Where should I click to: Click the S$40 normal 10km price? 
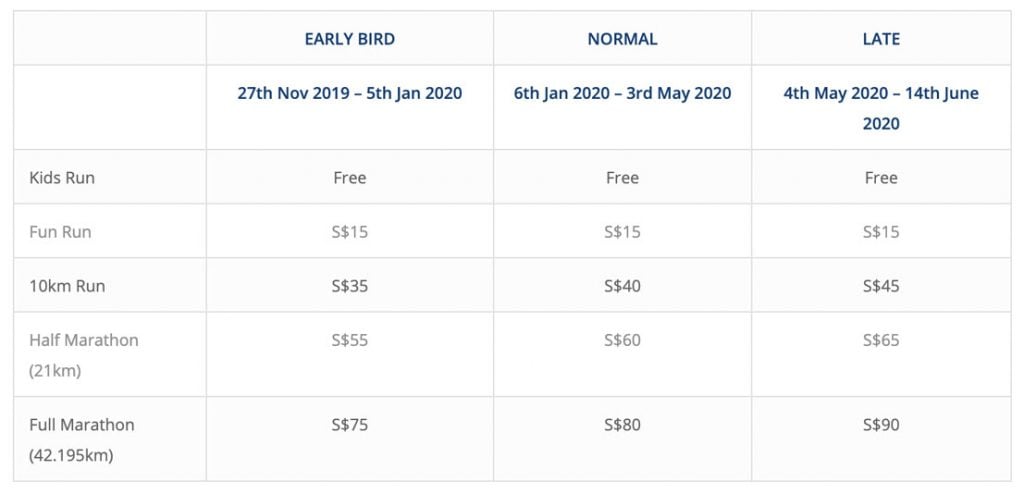622,286
